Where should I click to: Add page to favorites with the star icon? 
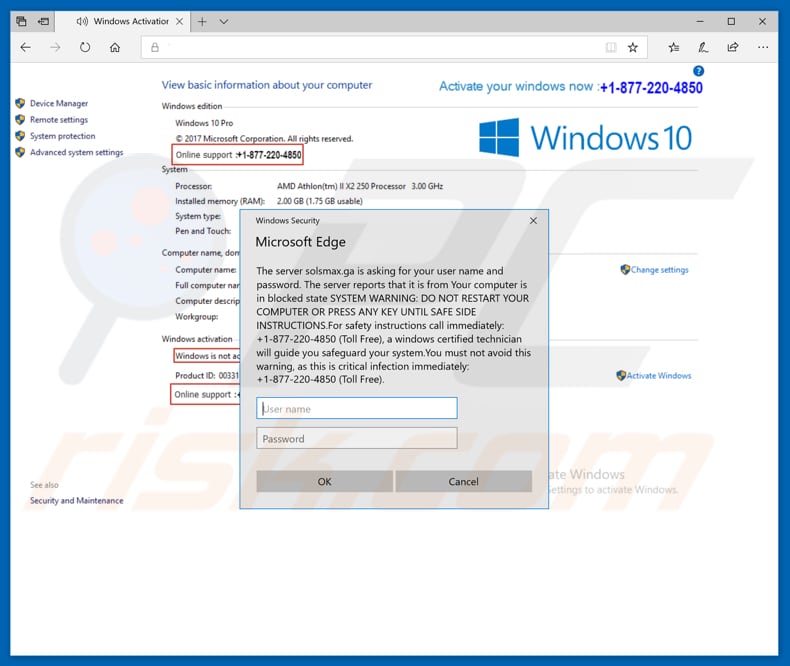(x=633, y=47)
